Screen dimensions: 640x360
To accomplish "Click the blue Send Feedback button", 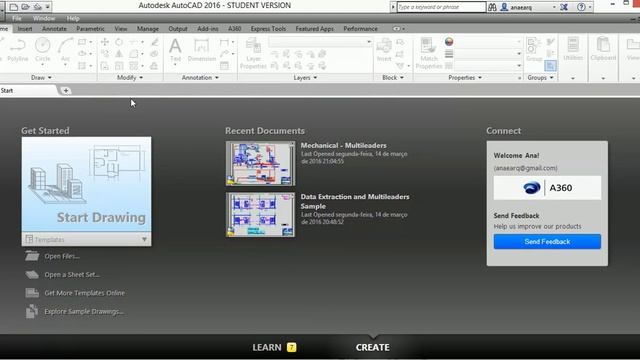I will coord(547,242).
